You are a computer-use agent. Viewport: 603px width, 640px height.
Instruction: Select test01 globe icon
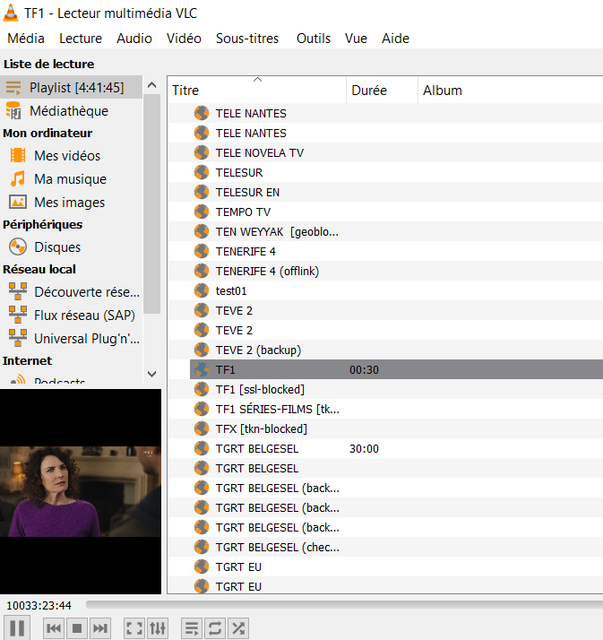click(201, 291)
